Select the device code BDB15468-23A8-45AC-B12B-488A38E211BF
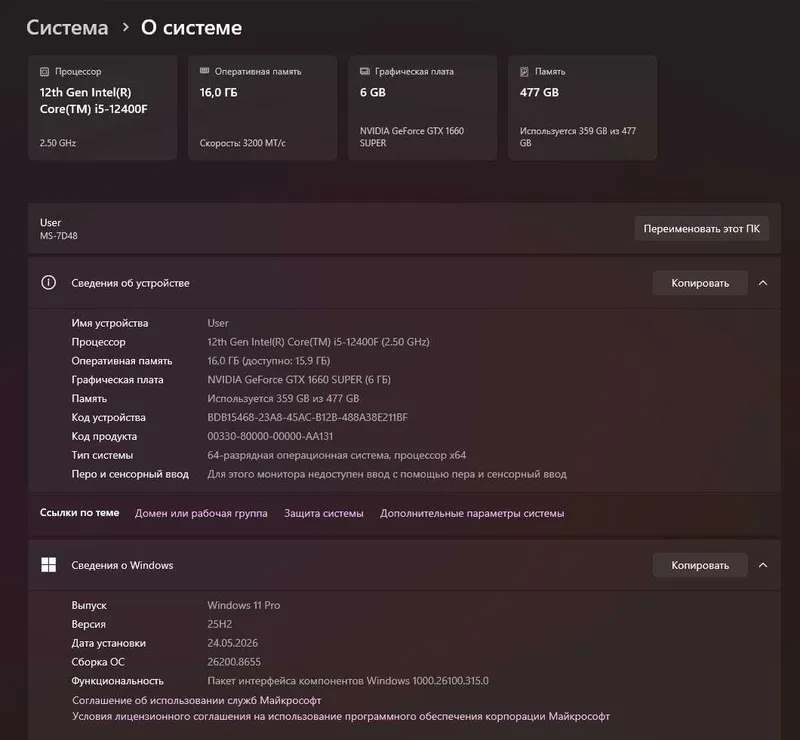 click(x=307, y=417)
